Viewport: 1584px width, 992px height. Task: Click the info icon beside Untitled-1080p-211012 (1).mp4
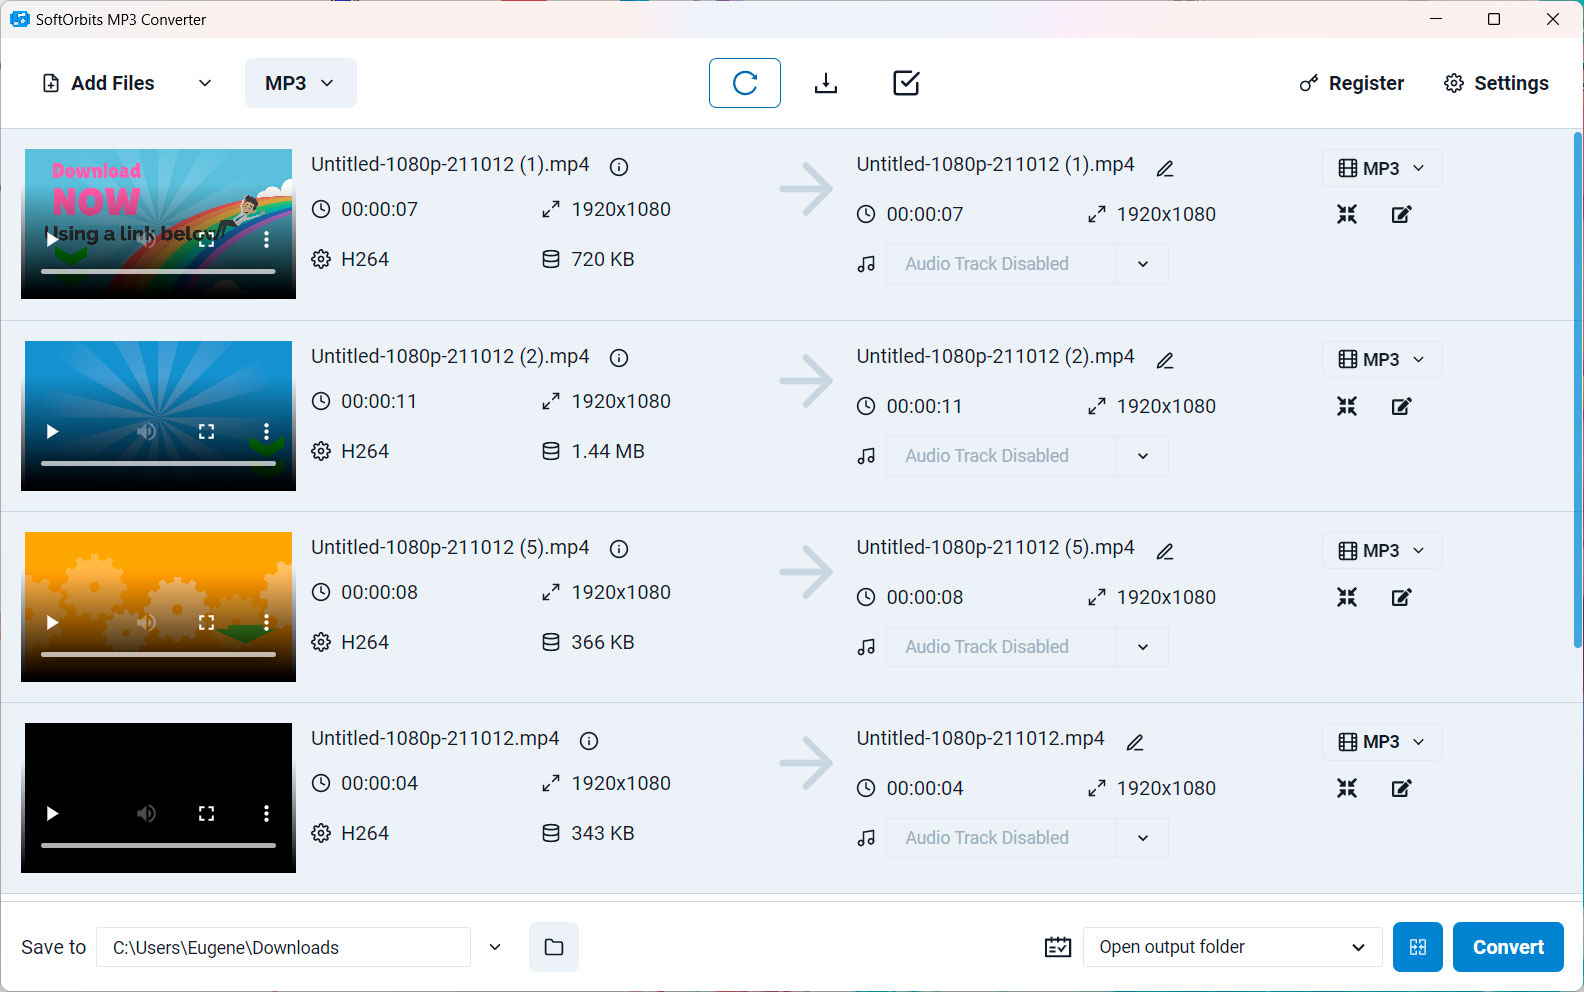[619, 167]
